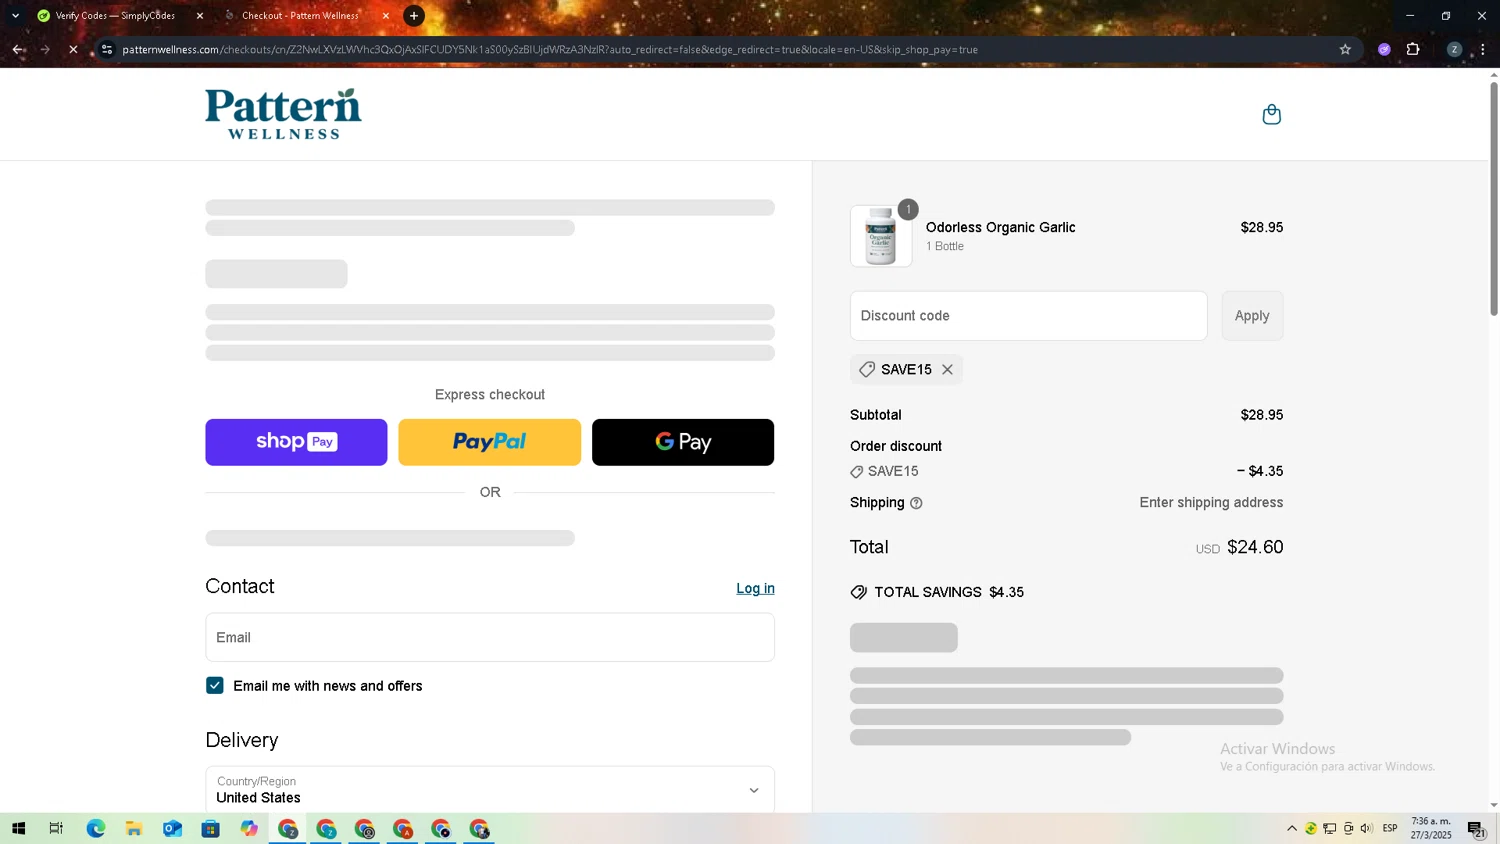The height and width of the screenshot is (844, 1500).
Task: View site information icon in address bar
Action: click(x=107, y=49)
